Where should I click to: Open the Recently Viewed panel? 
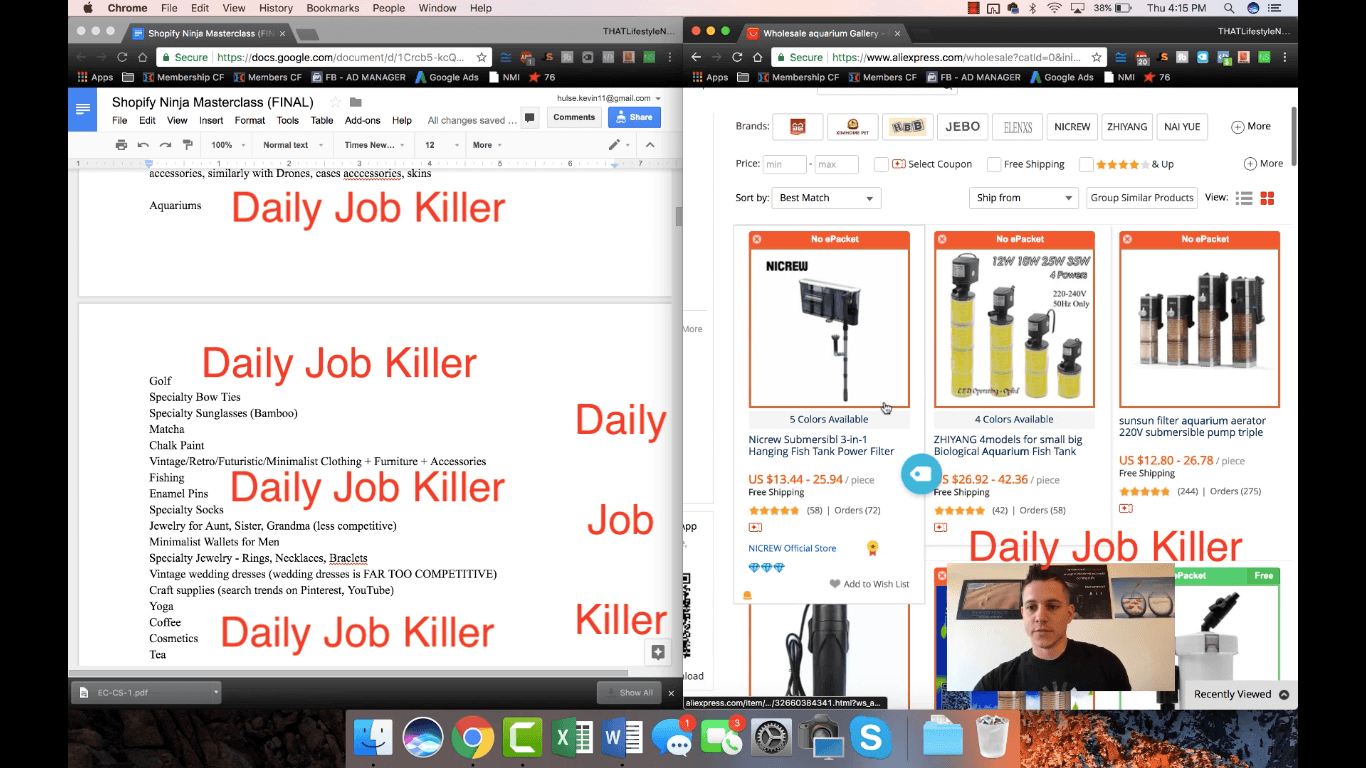[x=1241, y=694]
